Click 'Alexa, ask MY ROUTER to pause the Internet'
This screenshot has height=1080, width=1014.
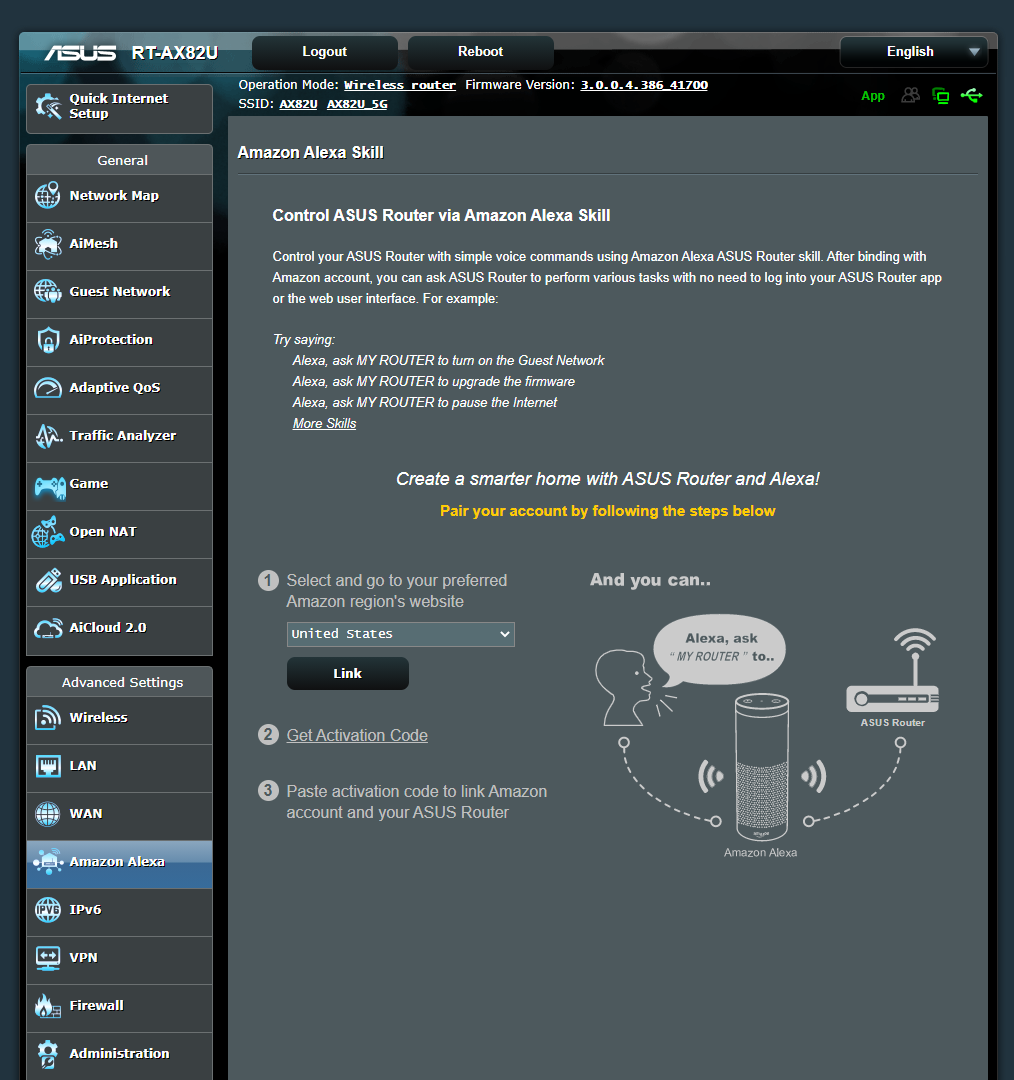point(424,402)
